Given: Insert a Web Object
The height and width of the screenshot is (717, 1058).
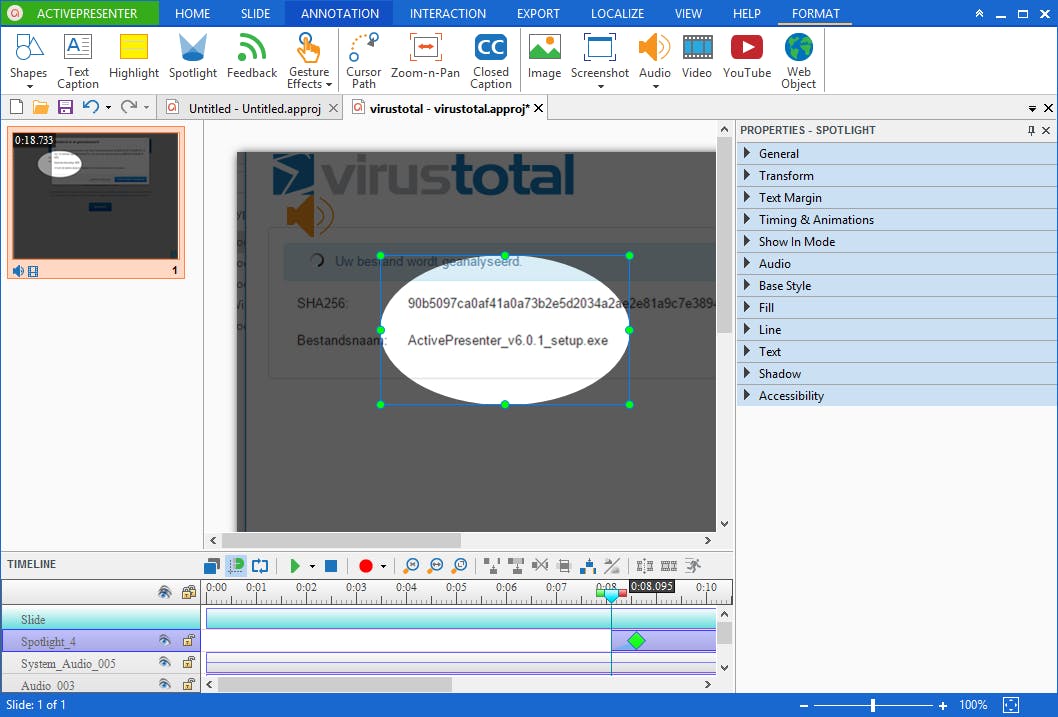Looking at the screenshot, I should 798,59.
